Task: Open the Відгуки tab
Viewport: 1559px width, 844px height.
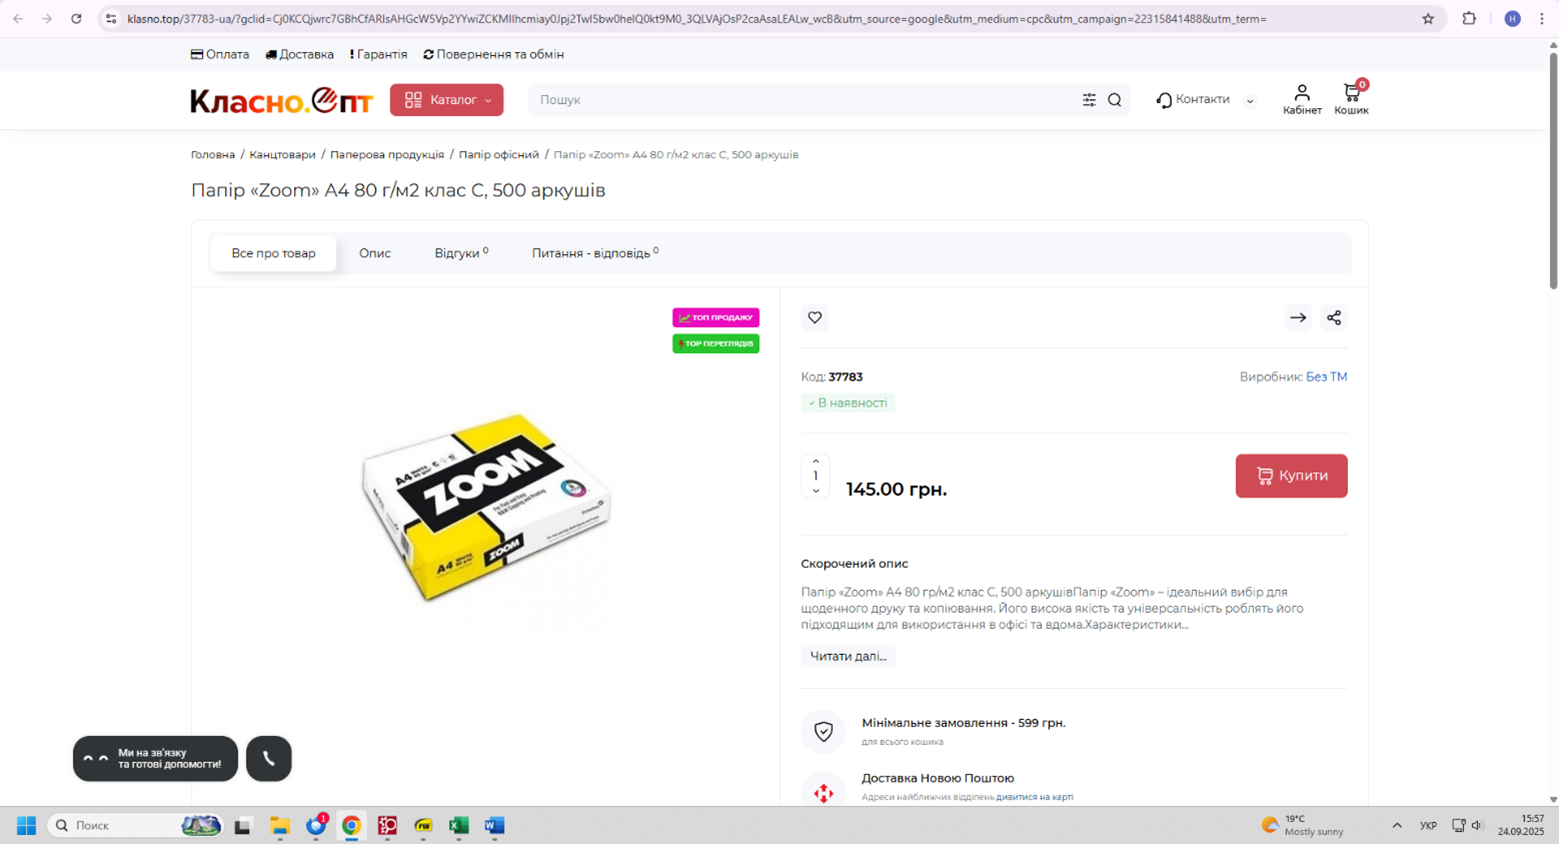Action: 460,254
